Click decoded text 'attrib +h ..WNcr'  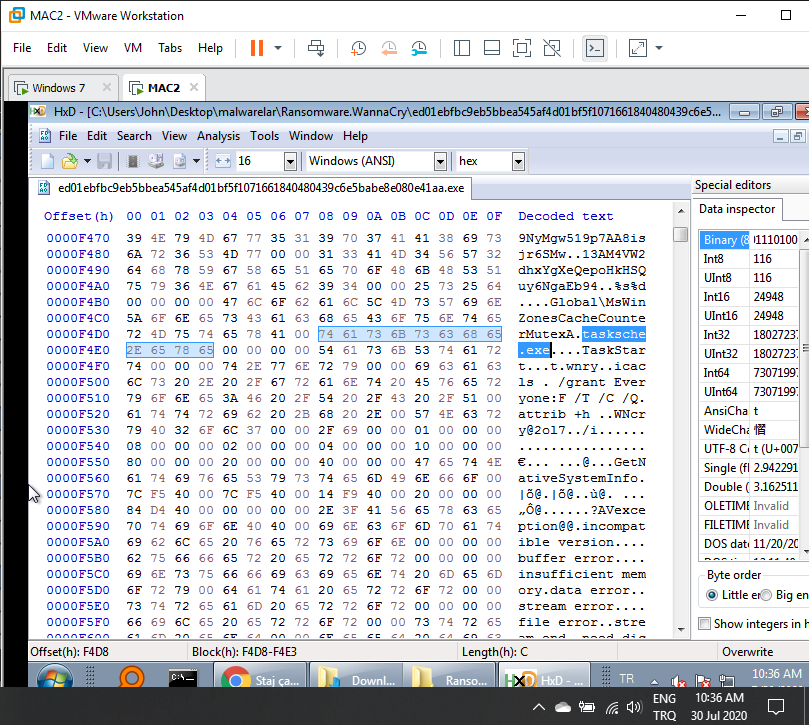(581, 414)
